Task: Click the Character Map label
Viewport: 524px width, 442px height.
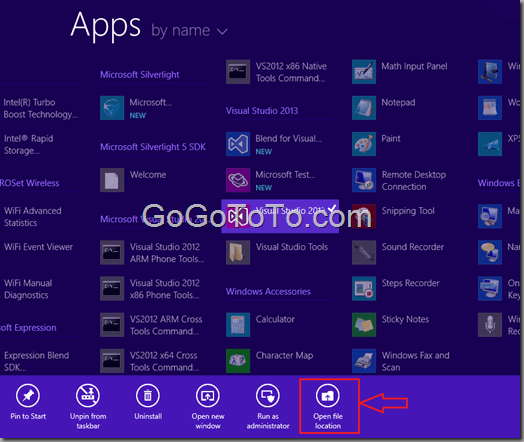Action: [284, 355]
